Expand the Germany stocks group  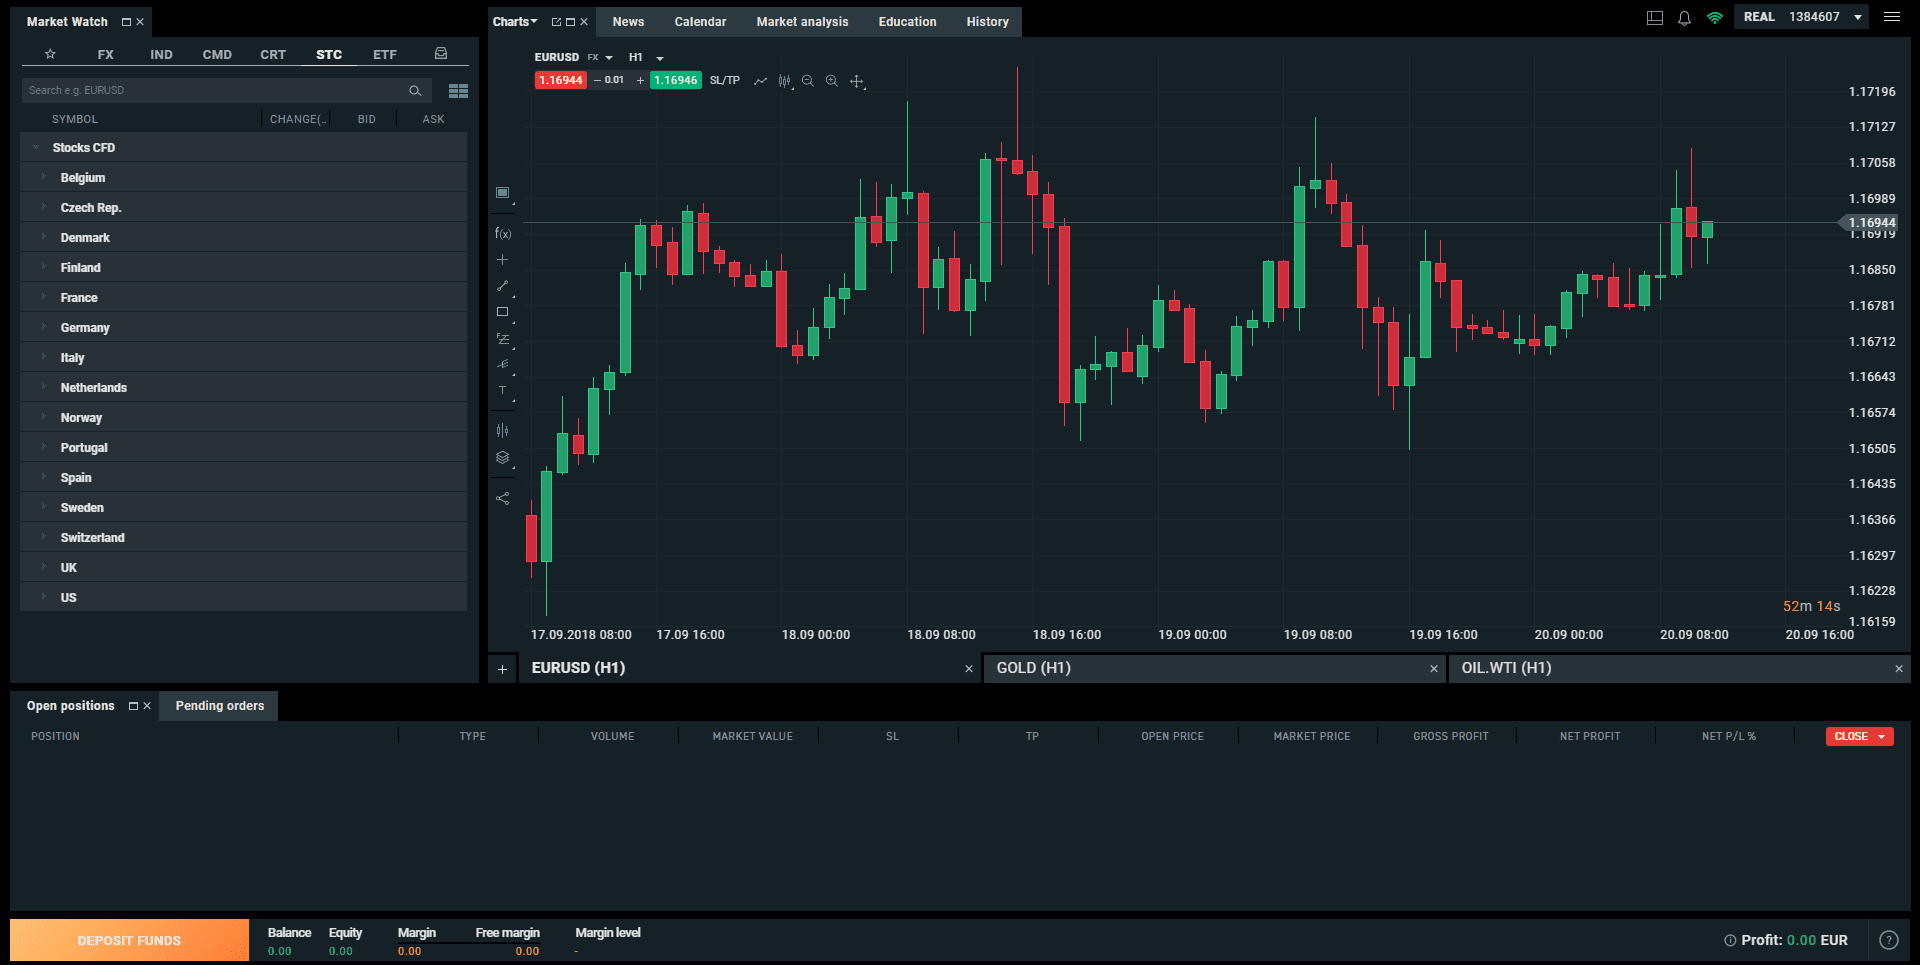(x=85, y=328)
